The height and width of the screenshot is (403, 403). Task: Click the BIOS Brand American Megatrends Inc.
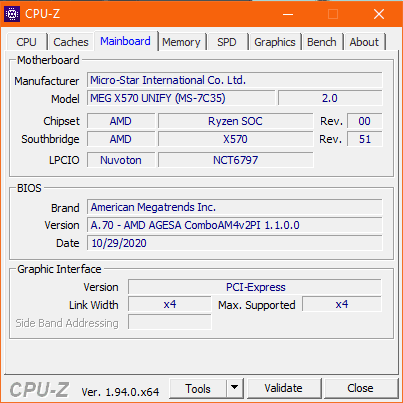[235, 207]
